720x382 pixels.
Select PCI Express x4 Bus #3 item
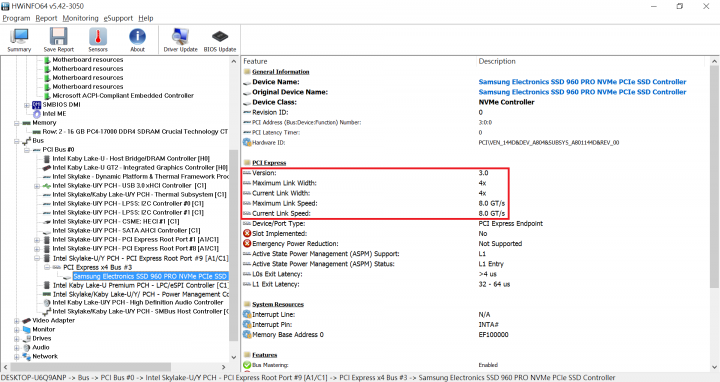pyautogui.click(x=97, y=267)
